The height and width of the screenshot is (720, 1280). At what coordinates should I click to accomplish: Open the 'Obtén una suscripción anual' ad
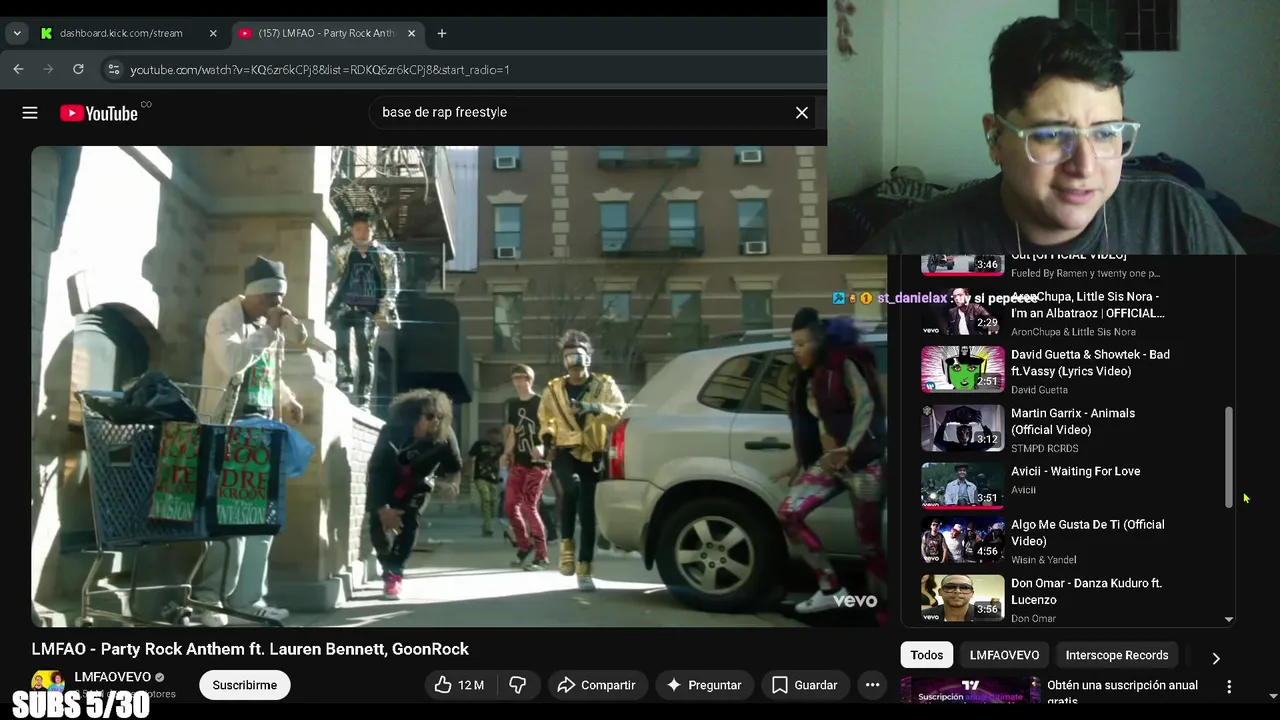pyautogui.click(x=1122, y=692)
